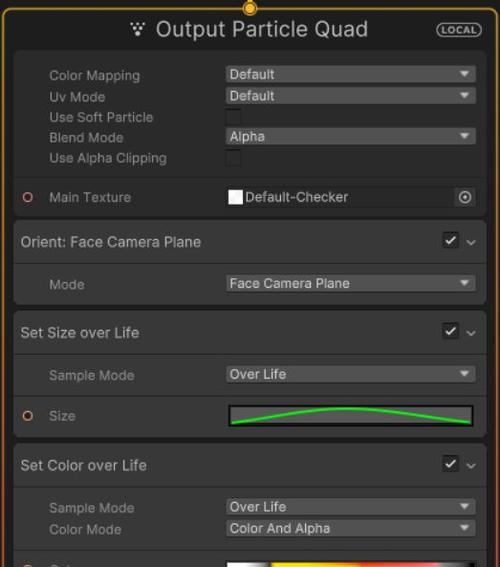Click the LOCAL space badge

459,30
